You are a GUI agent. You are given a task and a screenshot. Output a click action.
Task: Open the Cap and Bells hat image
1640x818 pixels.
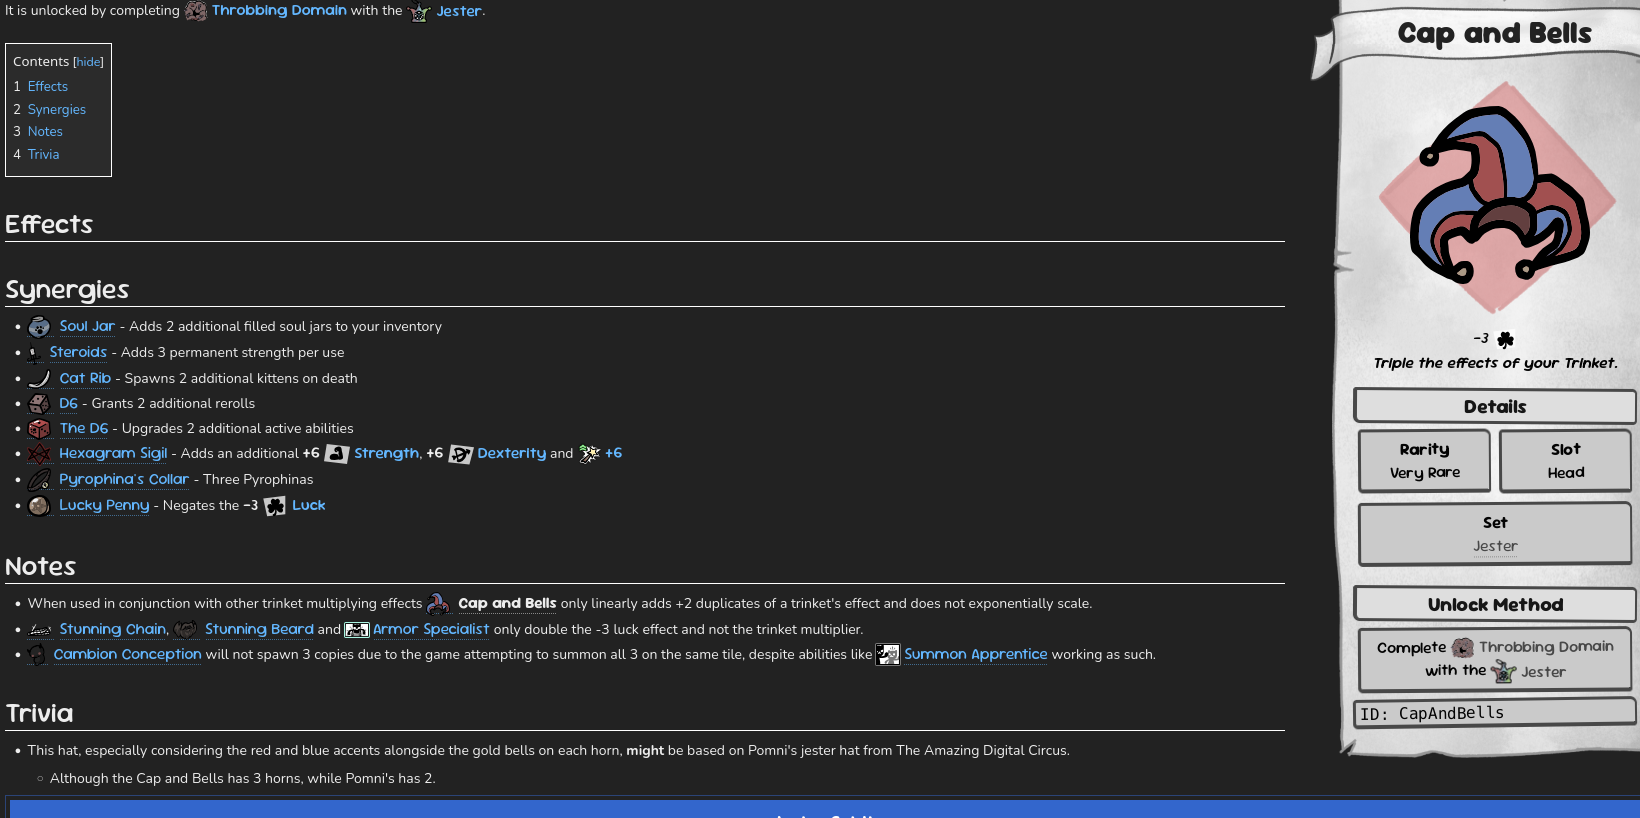1496,197
